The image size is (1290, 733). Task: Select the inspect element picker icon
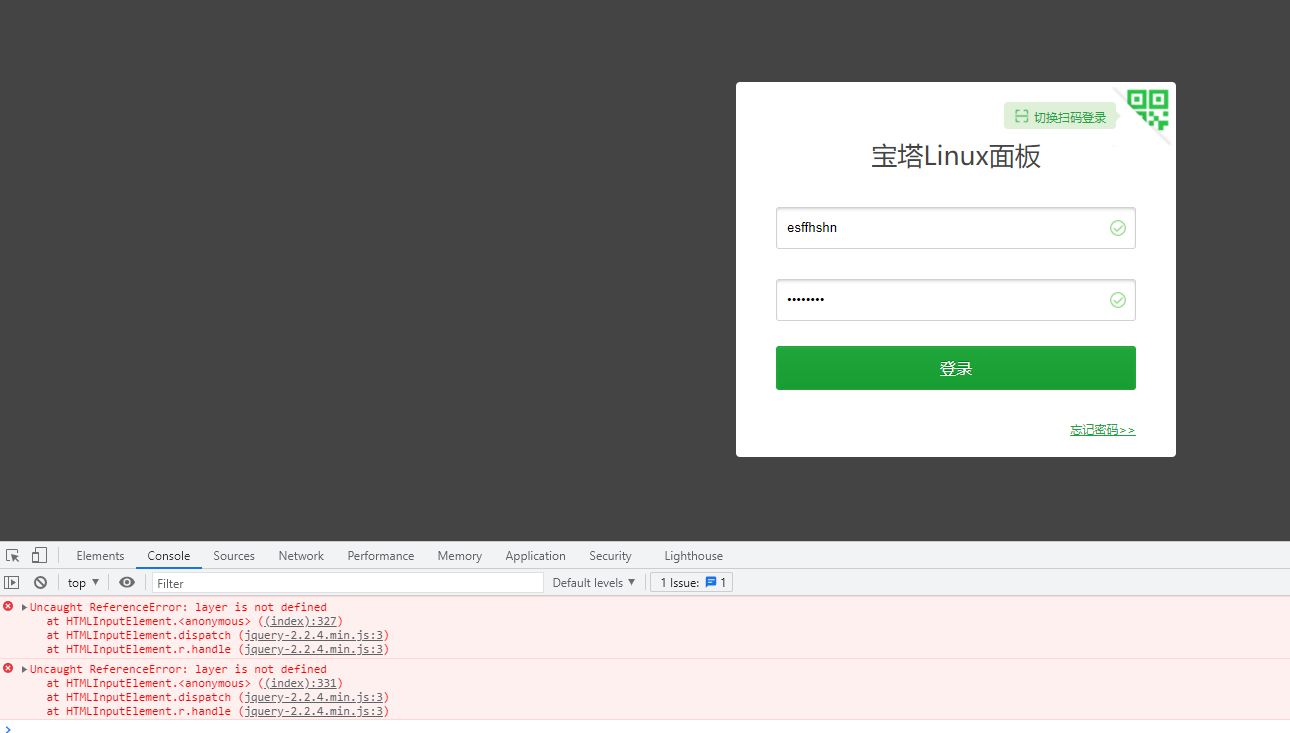tap(13, 556)
